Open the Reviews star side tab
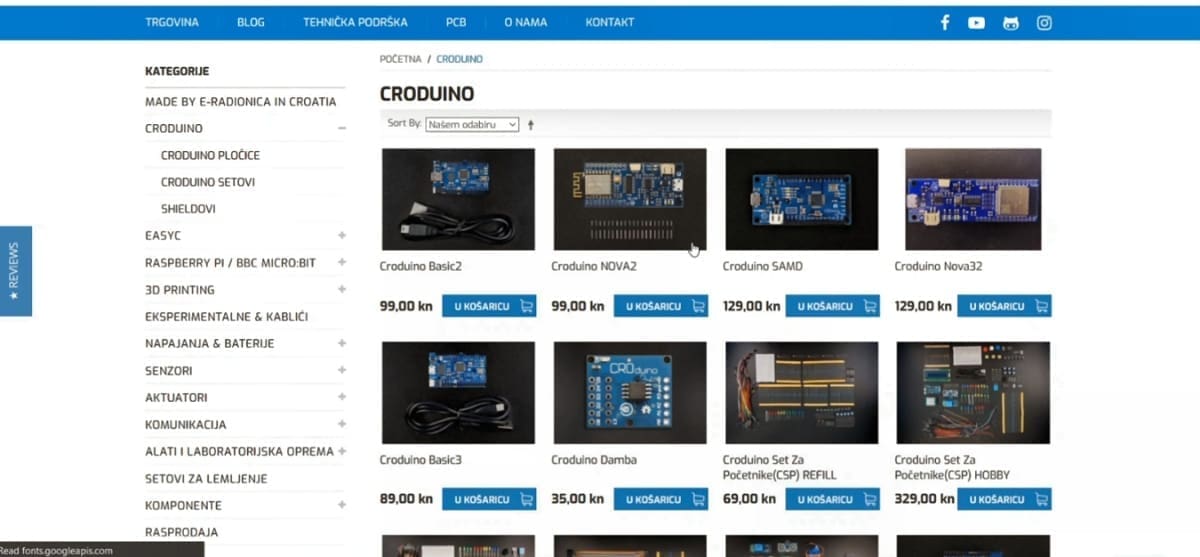Image resolution: width=1200 pixels, height=557 pixels. [x=15, y=271]
